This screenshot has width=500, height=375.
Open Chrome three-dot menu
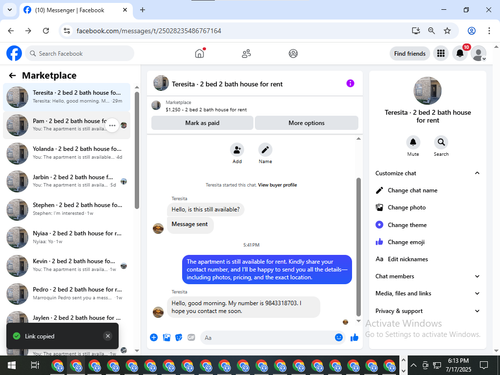(489, 31)
